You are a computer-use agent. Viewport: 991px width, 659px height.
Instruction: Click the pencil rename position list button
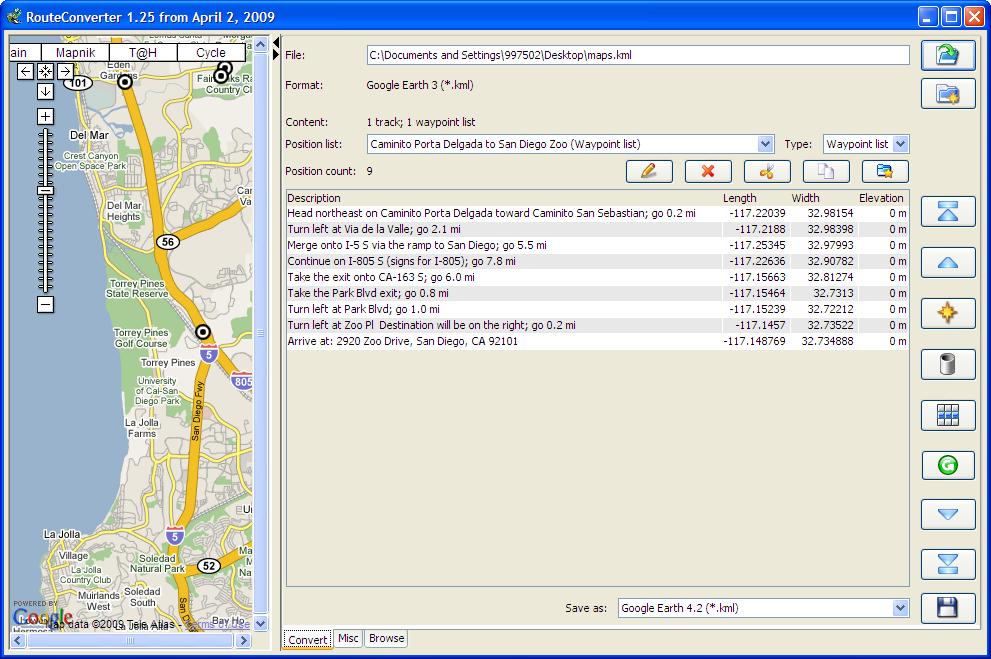click(x=649, y=171)
